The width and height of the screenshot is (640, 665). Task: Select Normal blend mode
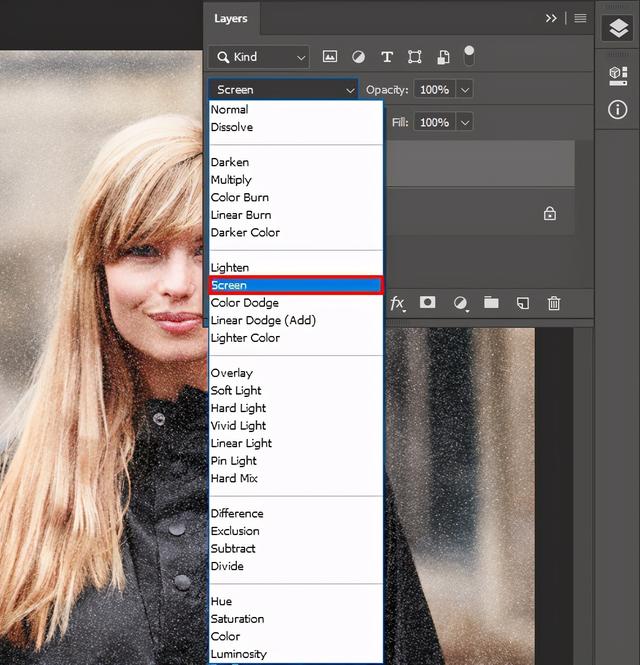pos(296,109)
